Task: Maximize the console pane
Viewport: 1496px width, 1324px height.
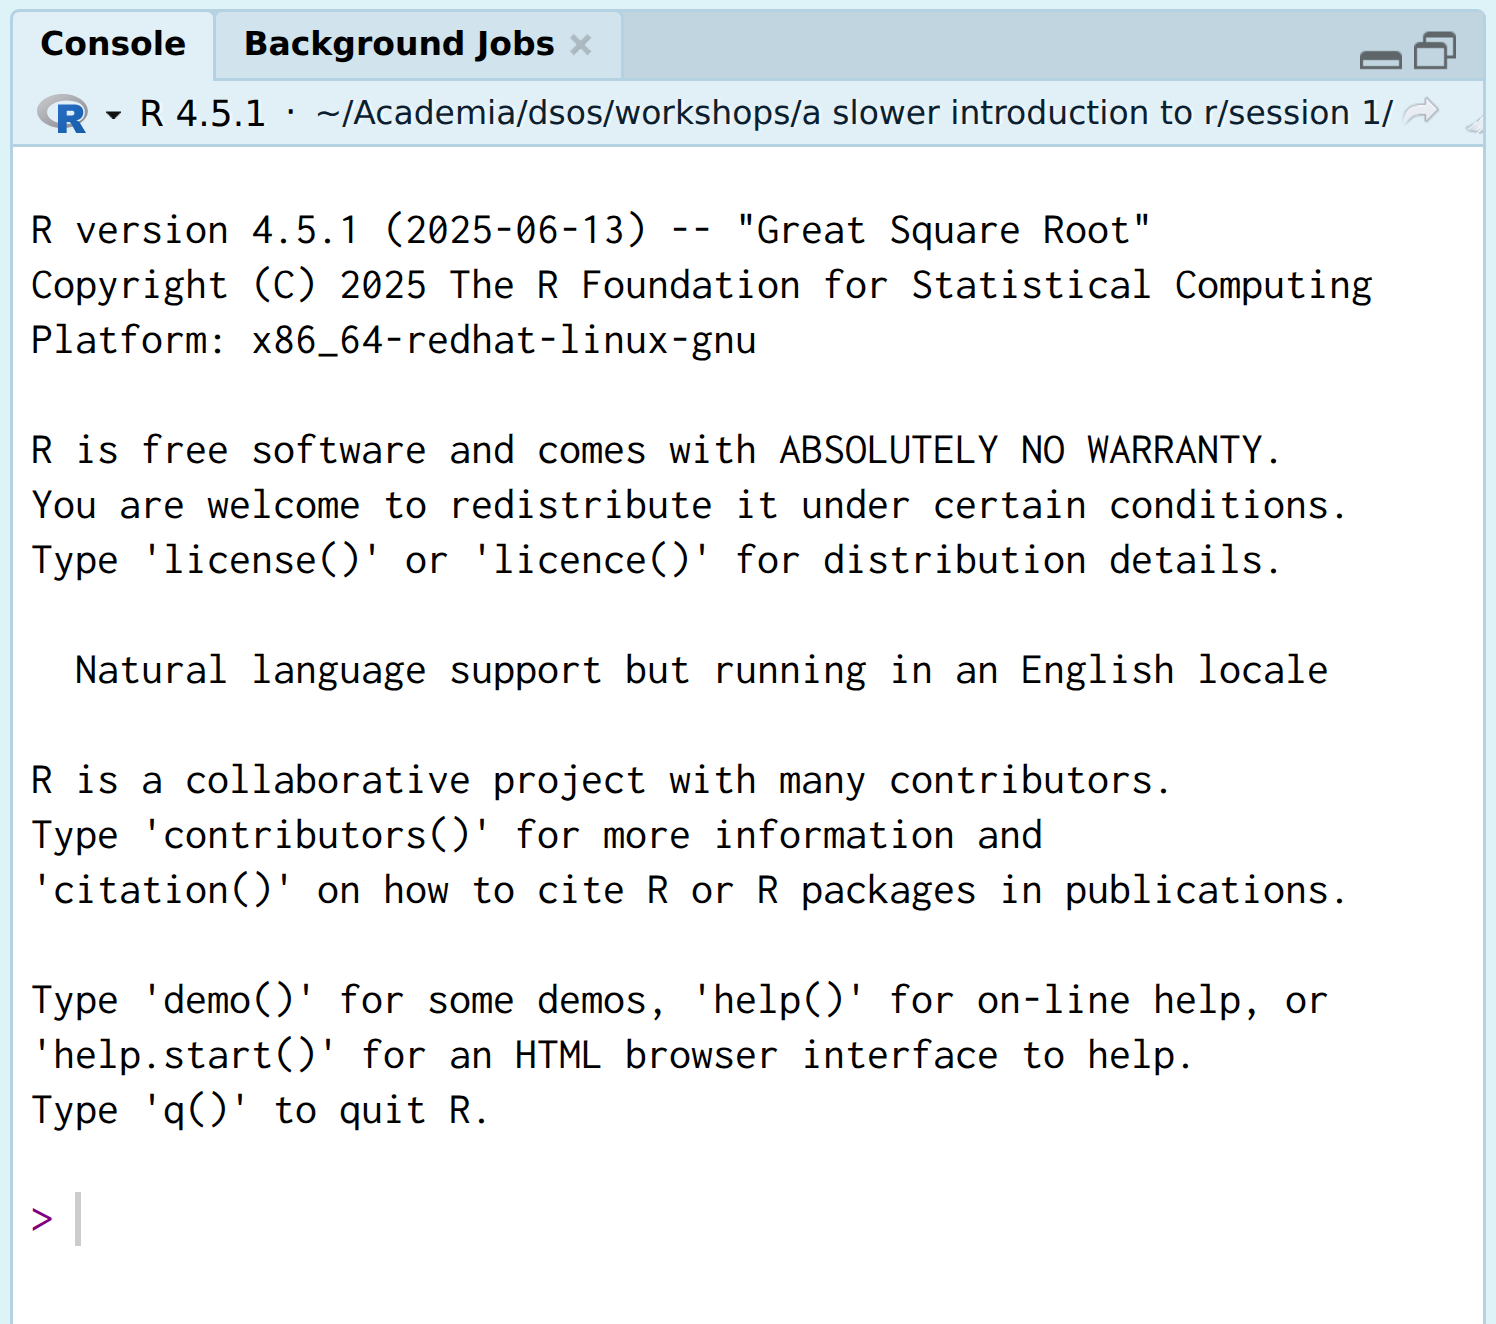Action: point(1435,50)
